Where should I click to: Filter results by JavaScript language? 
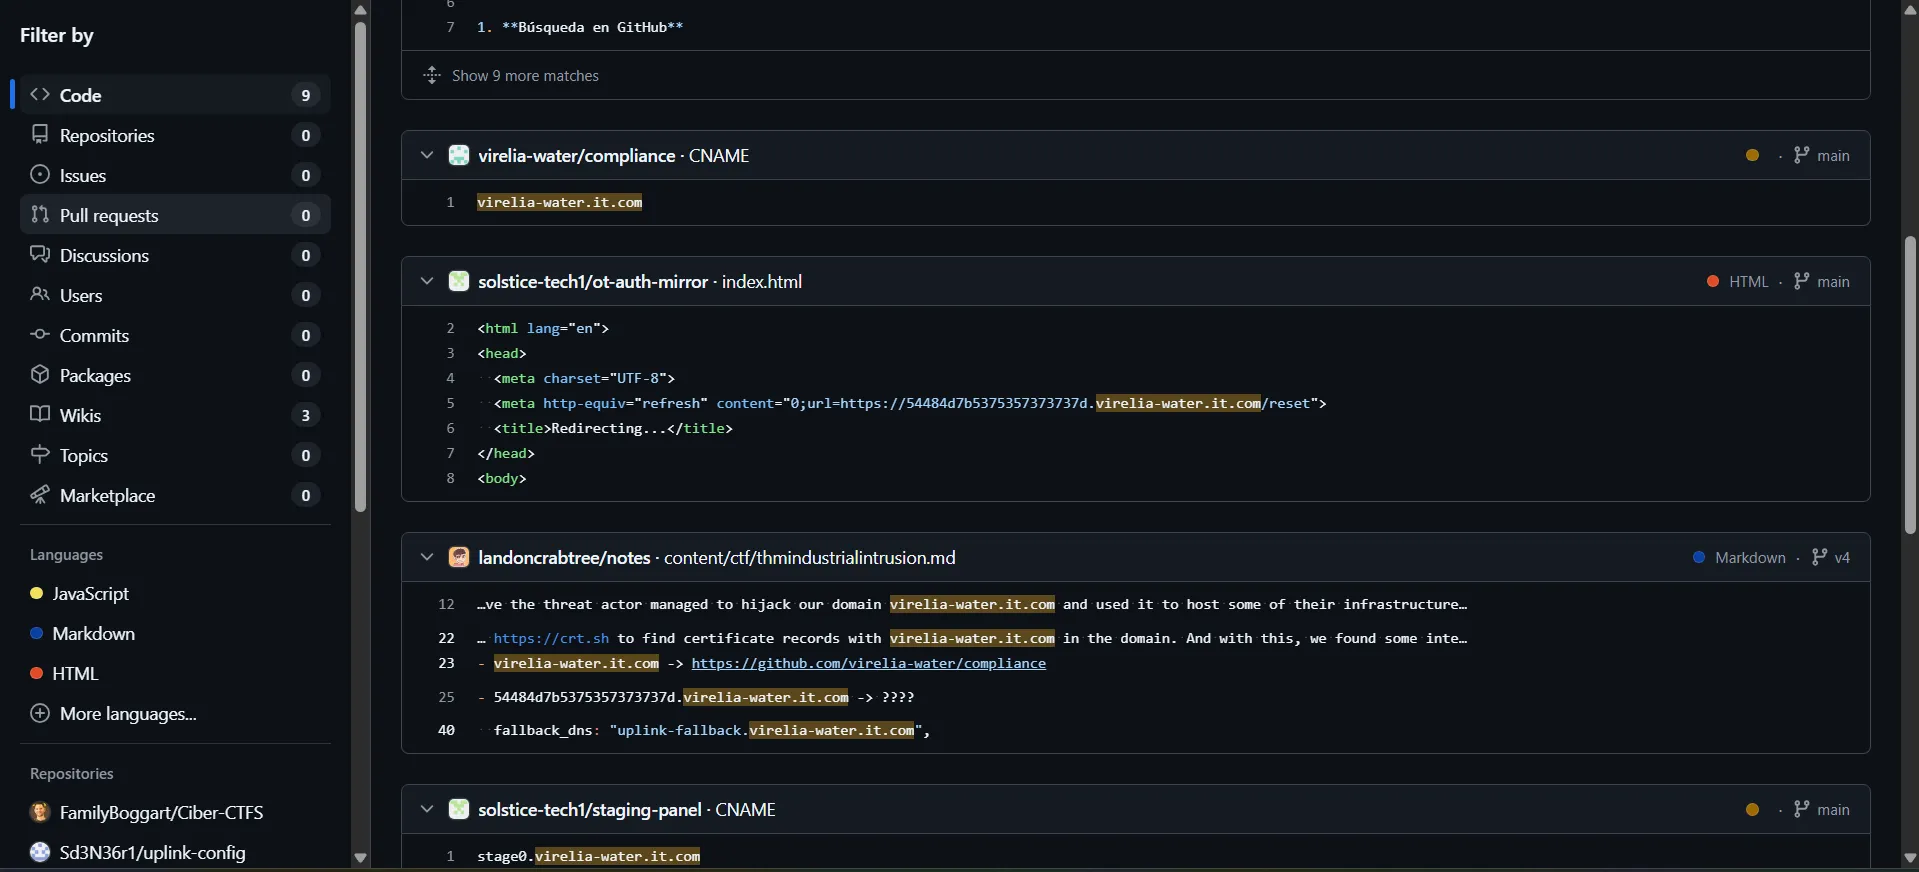tap(90, 593)
